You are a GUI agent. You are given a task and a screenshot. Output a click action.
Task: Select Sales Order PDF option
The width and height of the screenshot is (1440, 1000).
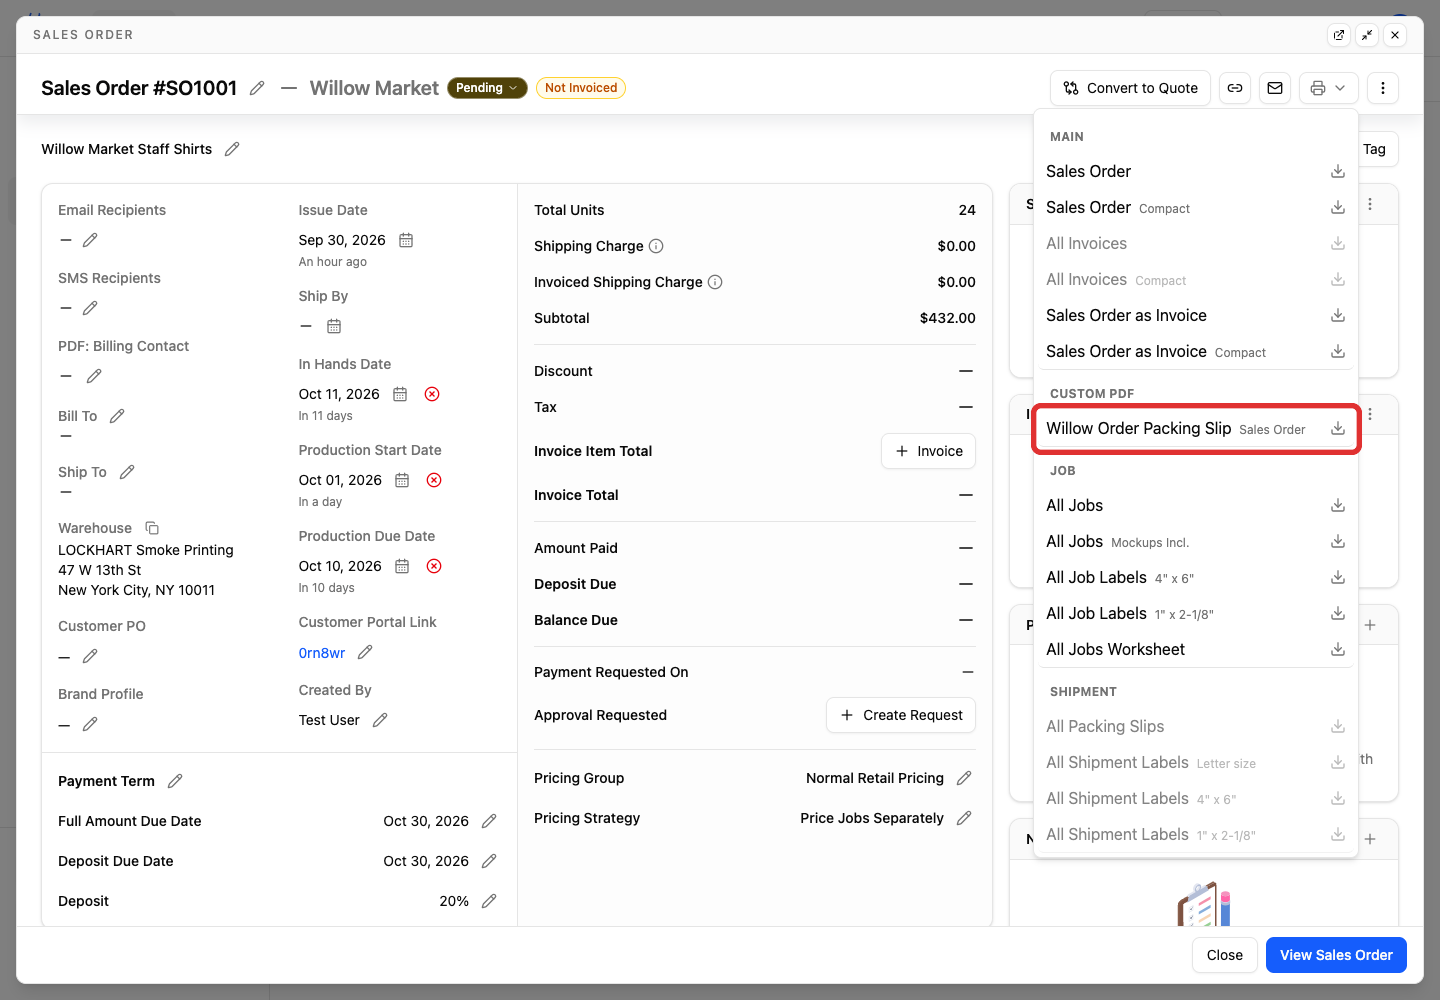(1195, 172)
